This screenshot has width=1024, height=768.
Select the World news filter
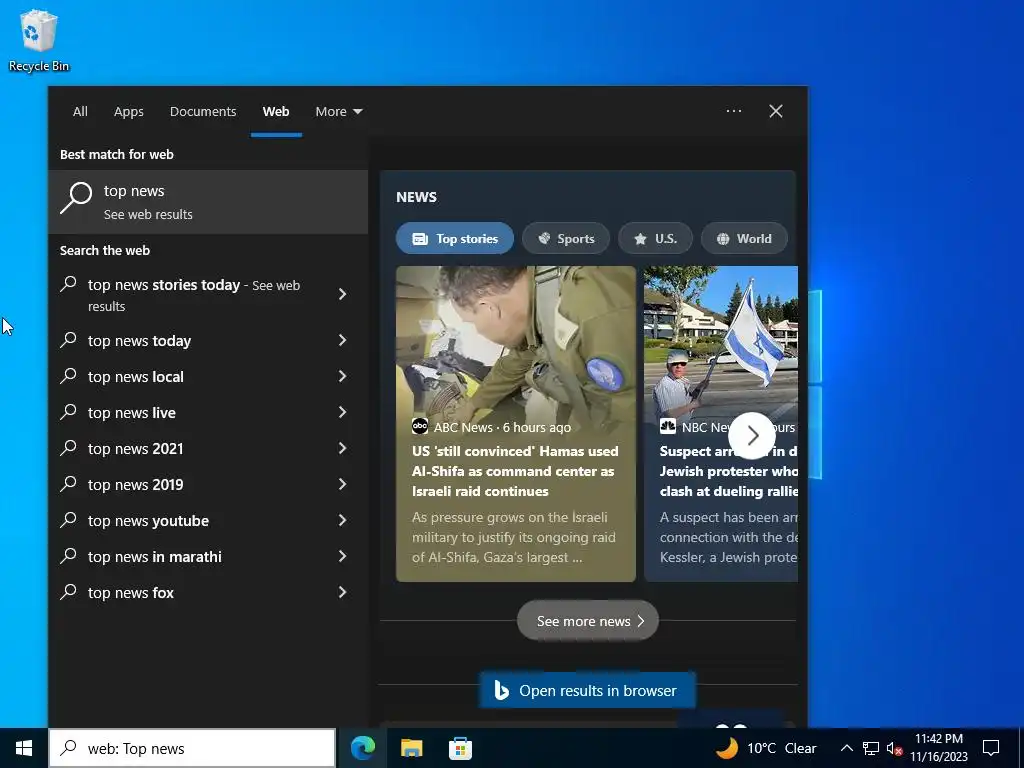(x=744, y=239)
